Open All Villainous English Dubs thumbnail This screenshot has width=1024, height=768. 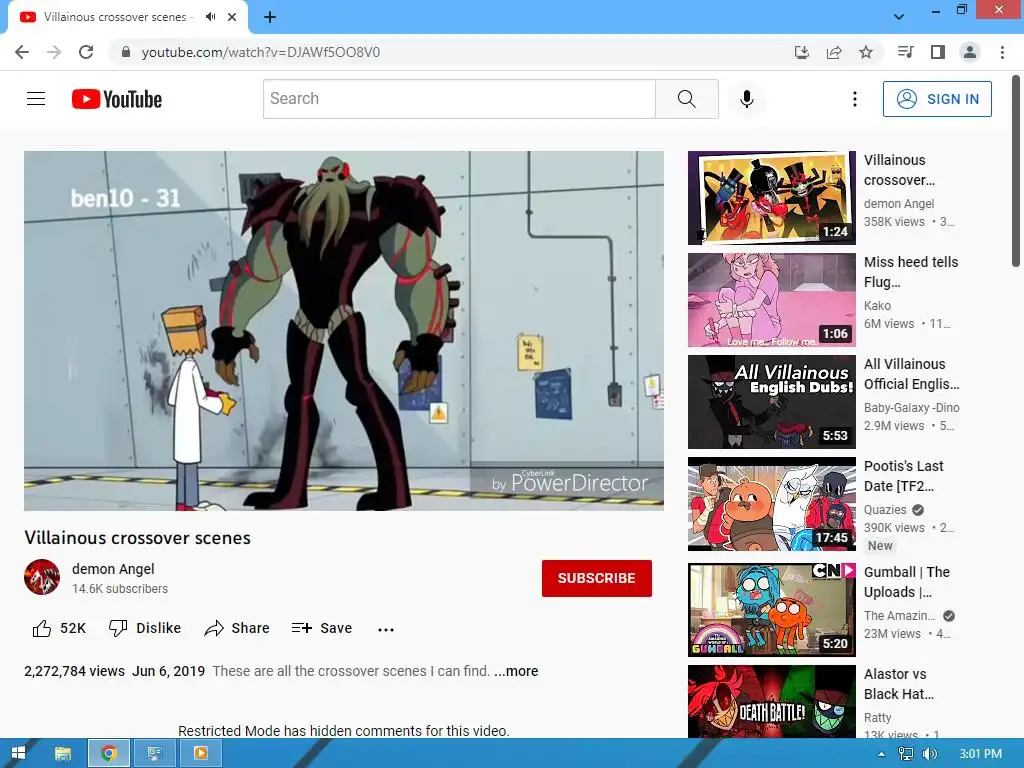[x=771, y=402]
